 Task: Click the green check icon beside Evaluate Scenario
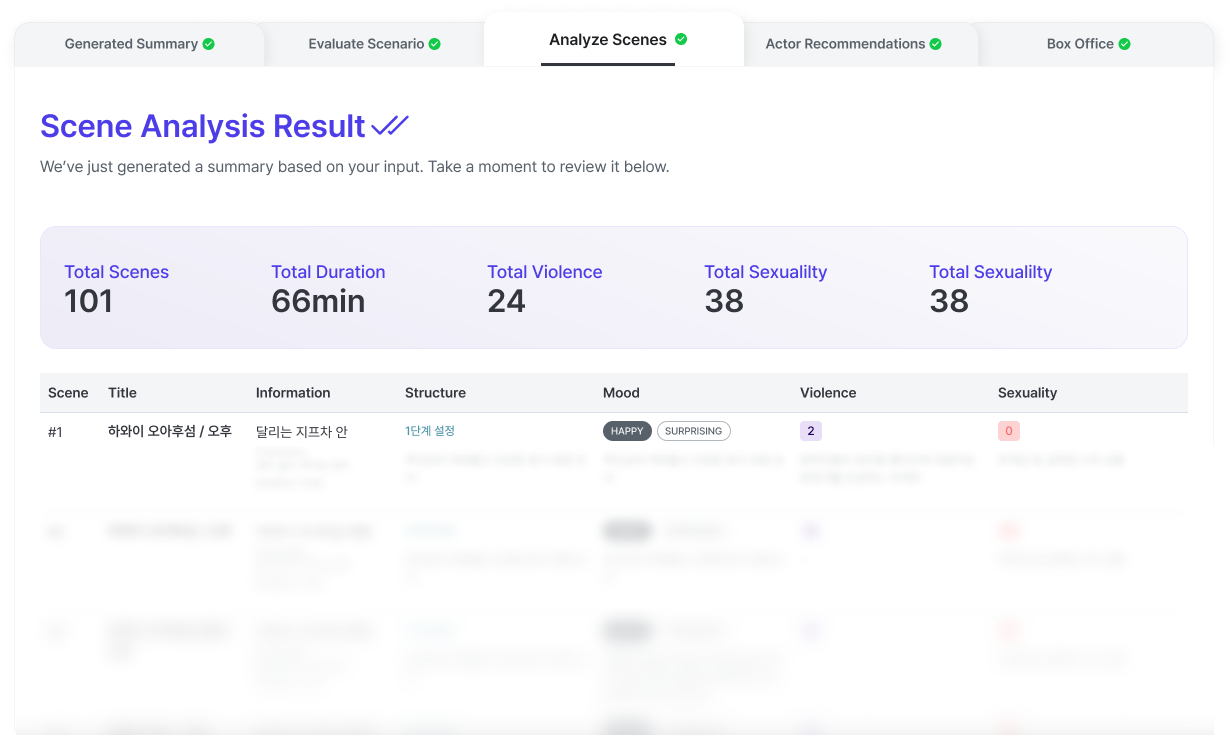coord(435,44)
